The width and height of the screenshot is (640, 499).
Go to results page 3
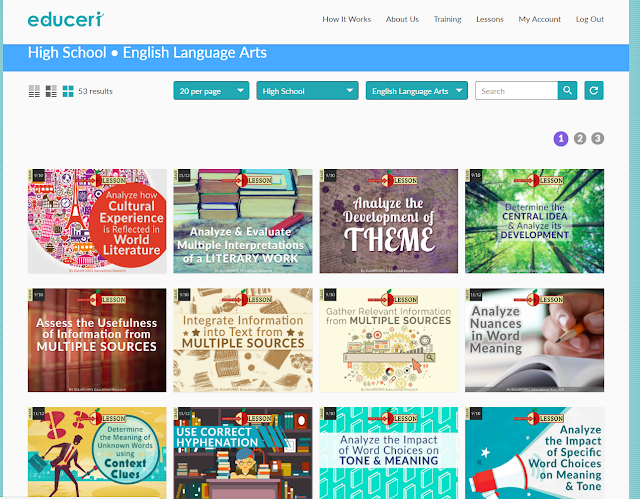598,139
